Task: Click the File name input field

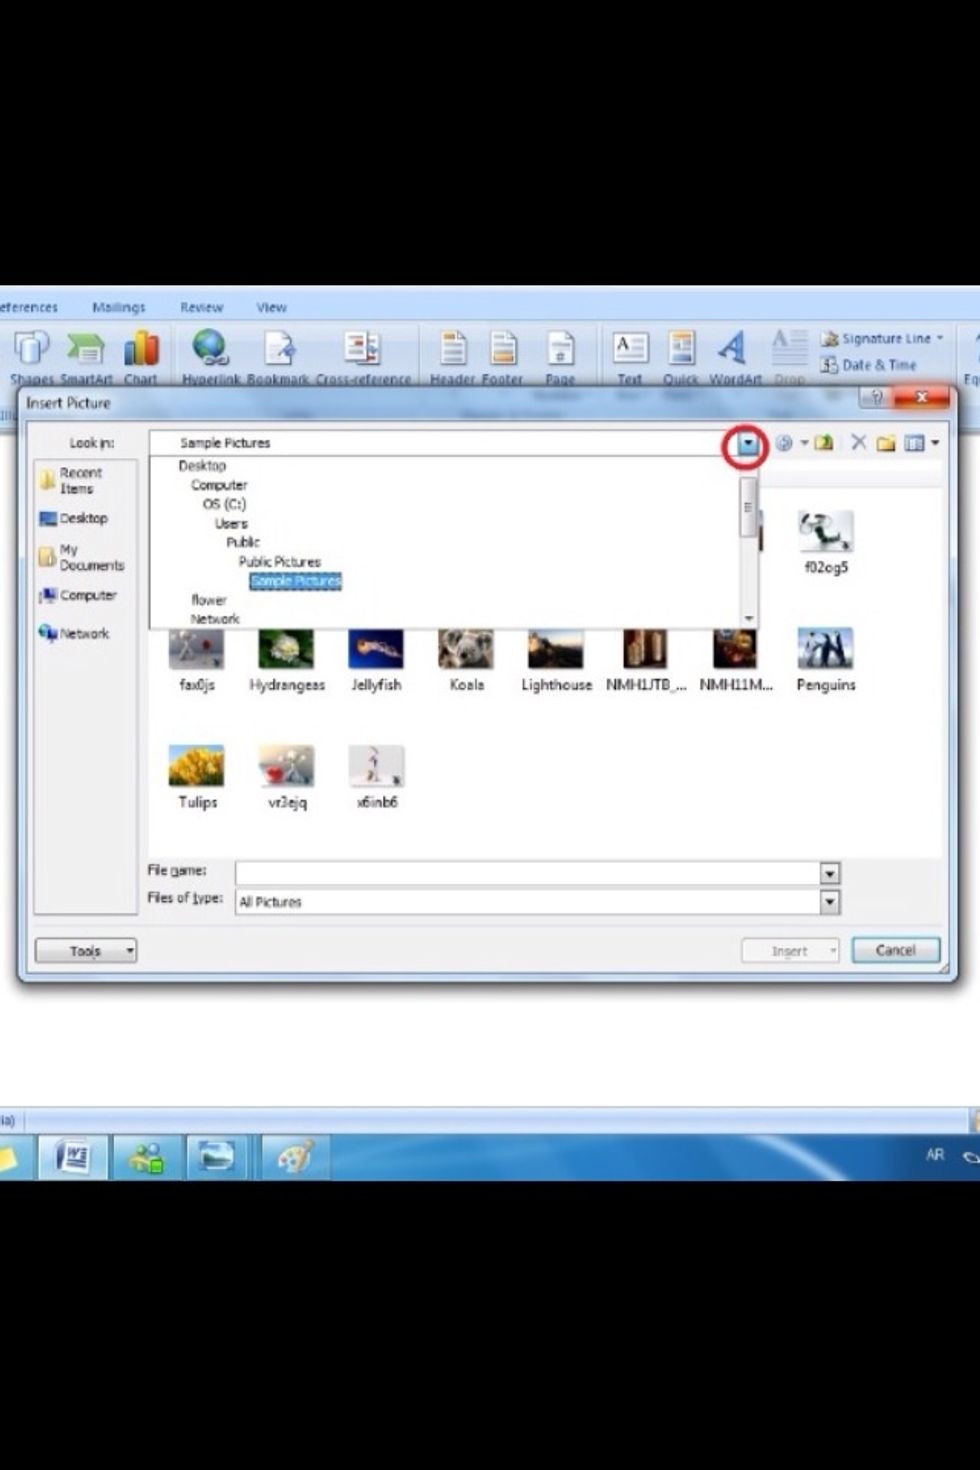Action: click(527, 873)
